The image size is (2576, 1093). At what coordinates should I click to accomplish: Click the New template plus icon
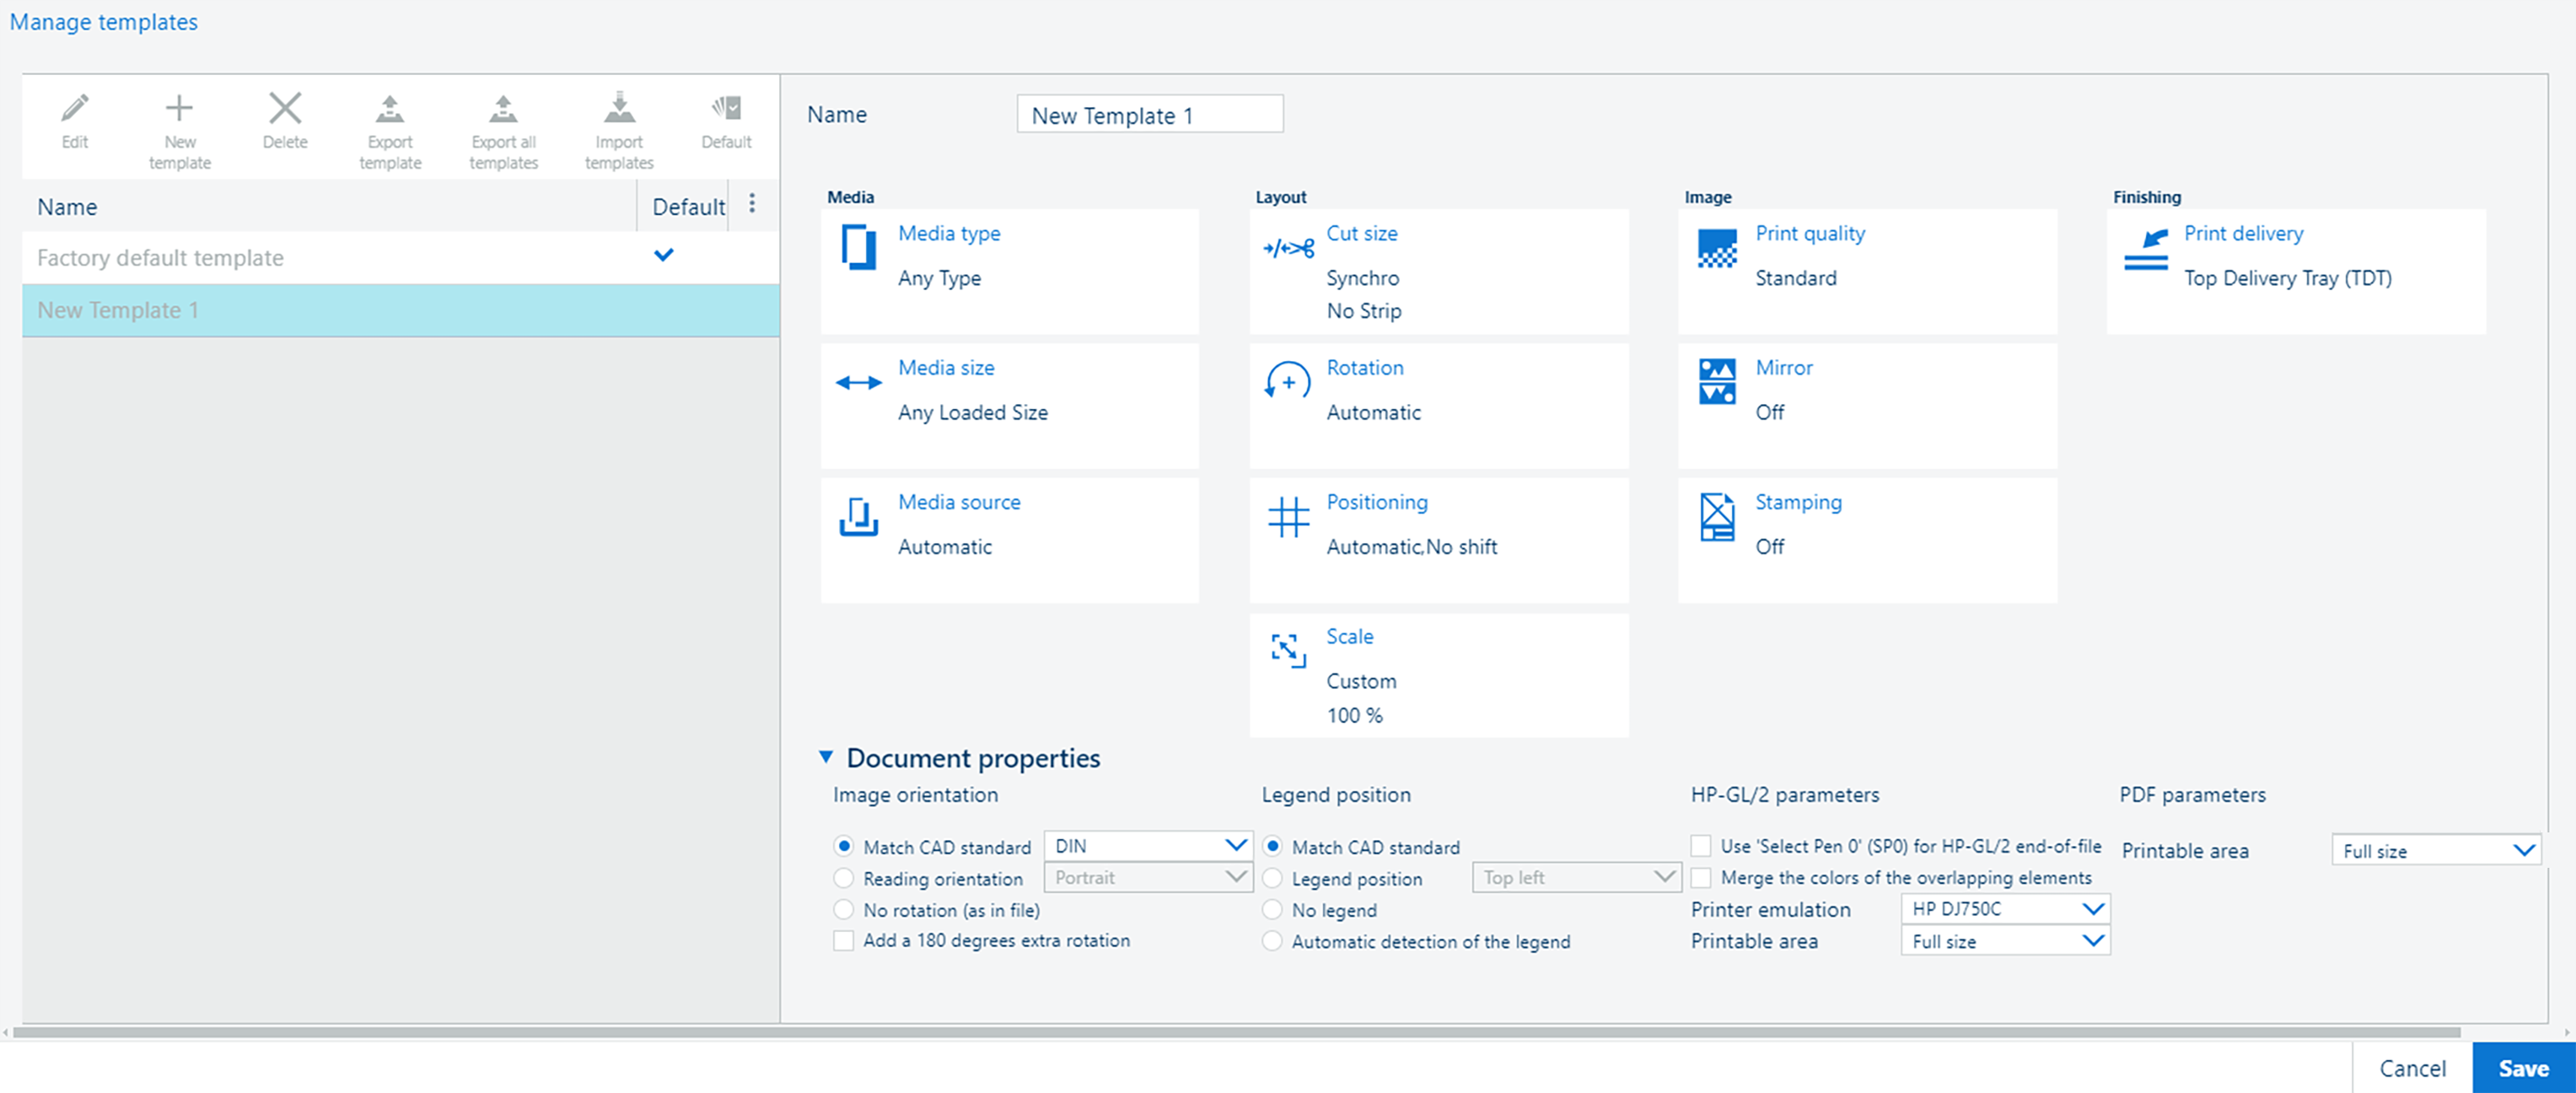click(x=179, y=108)
